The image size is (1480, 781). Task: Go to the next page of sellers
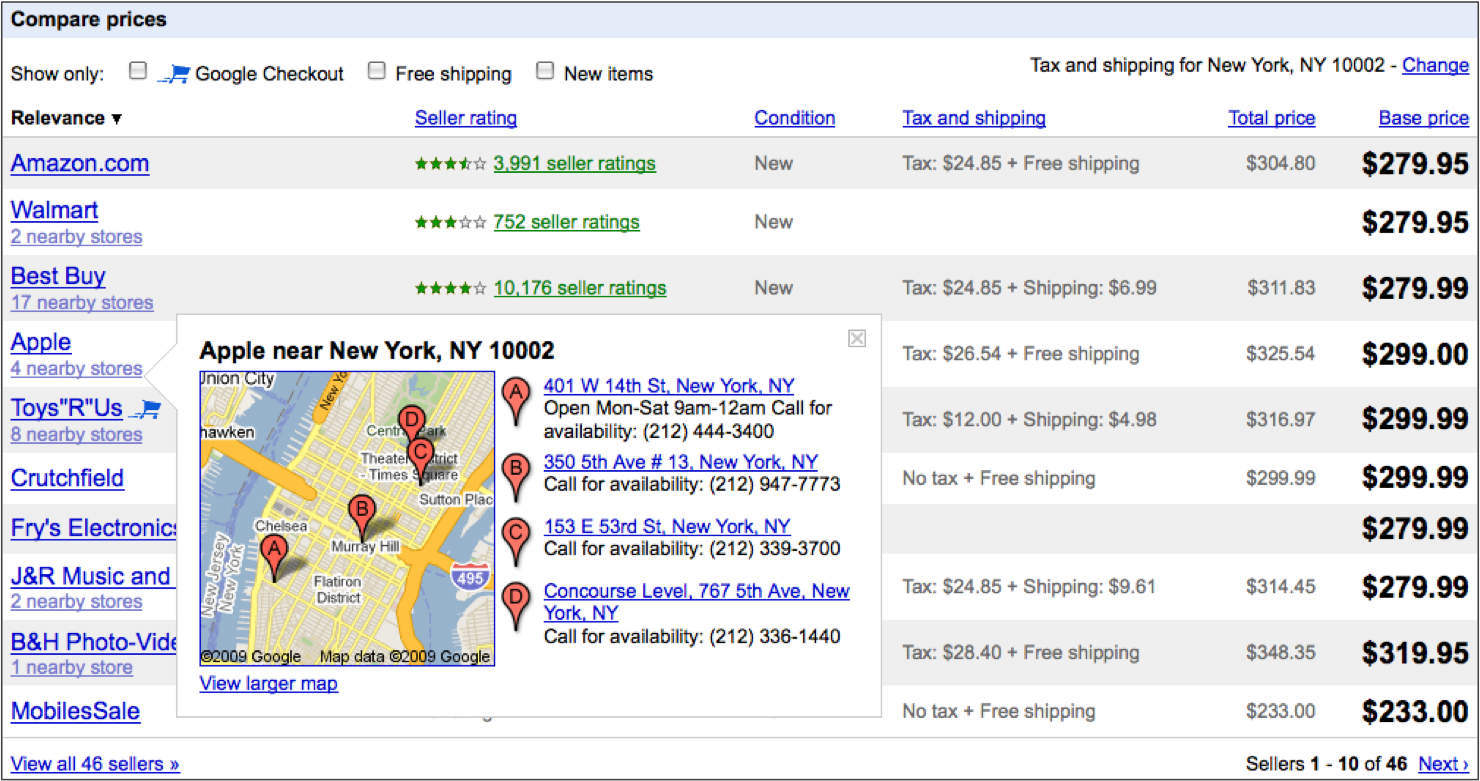[1443, 763]
